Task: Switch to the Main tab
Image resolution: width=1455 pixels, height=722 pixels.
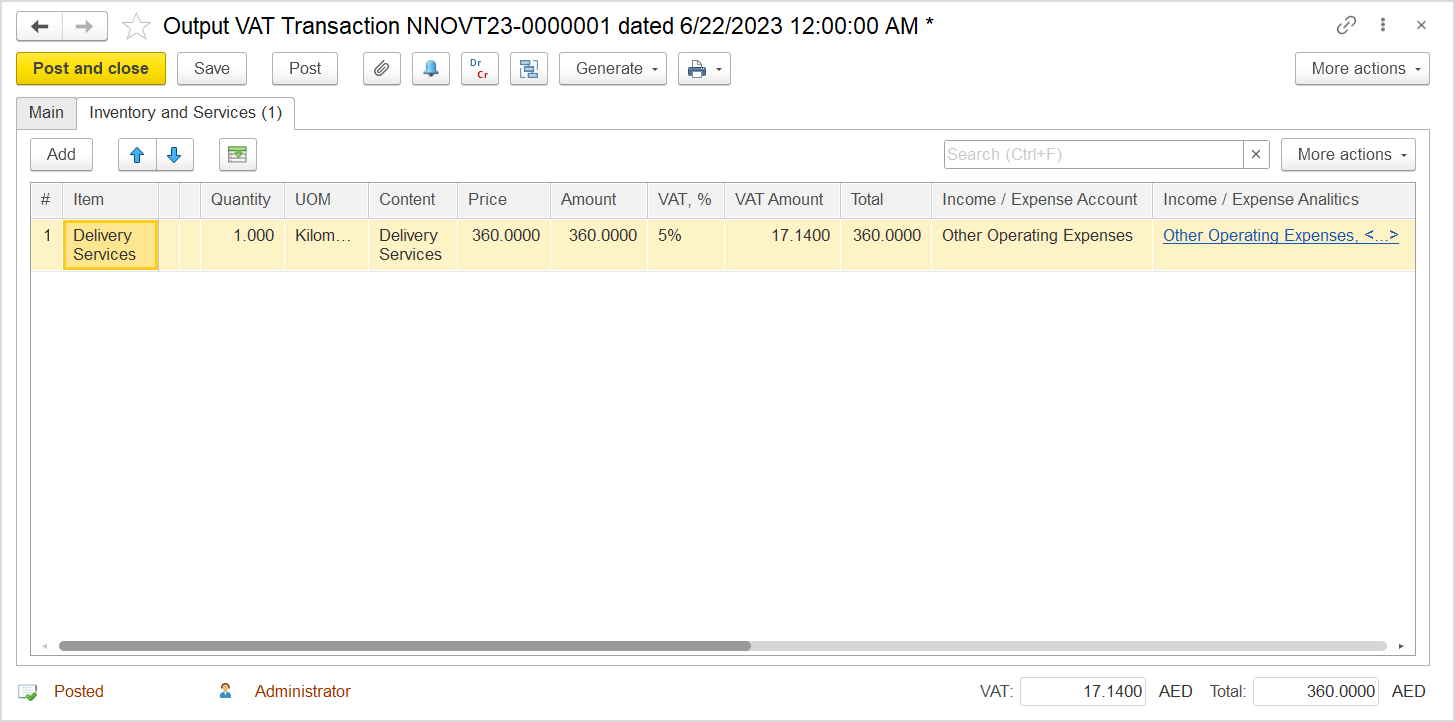Action: (x=46, y=113)
